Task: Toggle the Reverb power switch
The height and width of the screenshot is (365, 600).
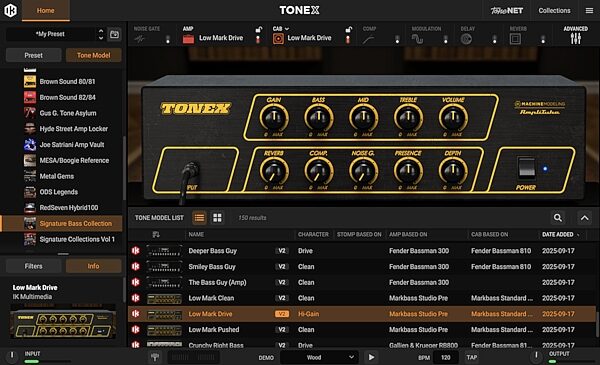Action: click(x=543, y=39)
